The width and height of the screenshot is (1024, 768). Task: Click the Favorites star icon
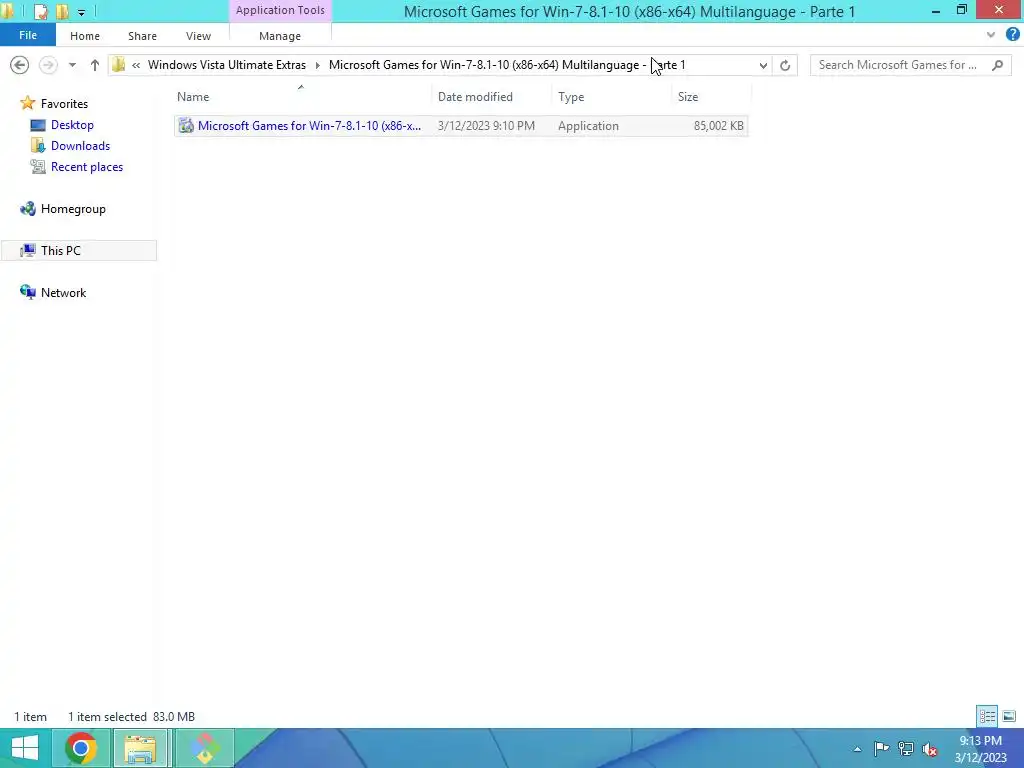[x=27, y=103]
